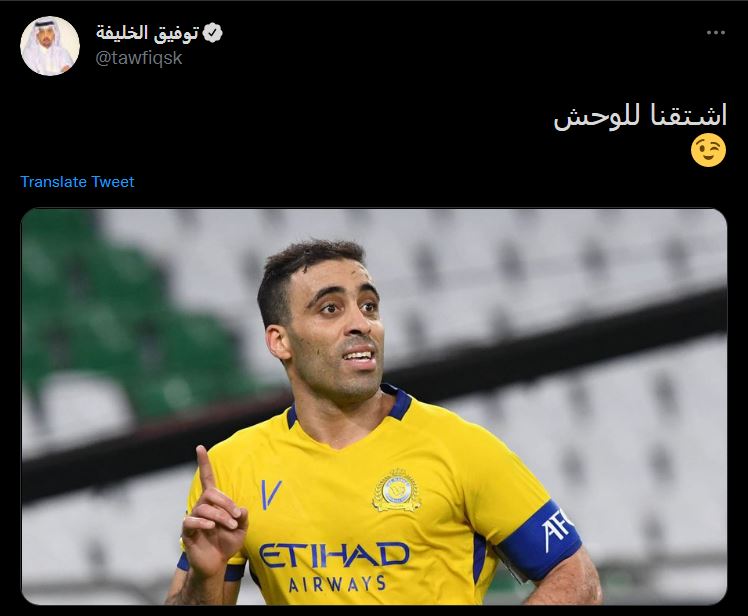Click the player's raised index finger

click(206, 468)
